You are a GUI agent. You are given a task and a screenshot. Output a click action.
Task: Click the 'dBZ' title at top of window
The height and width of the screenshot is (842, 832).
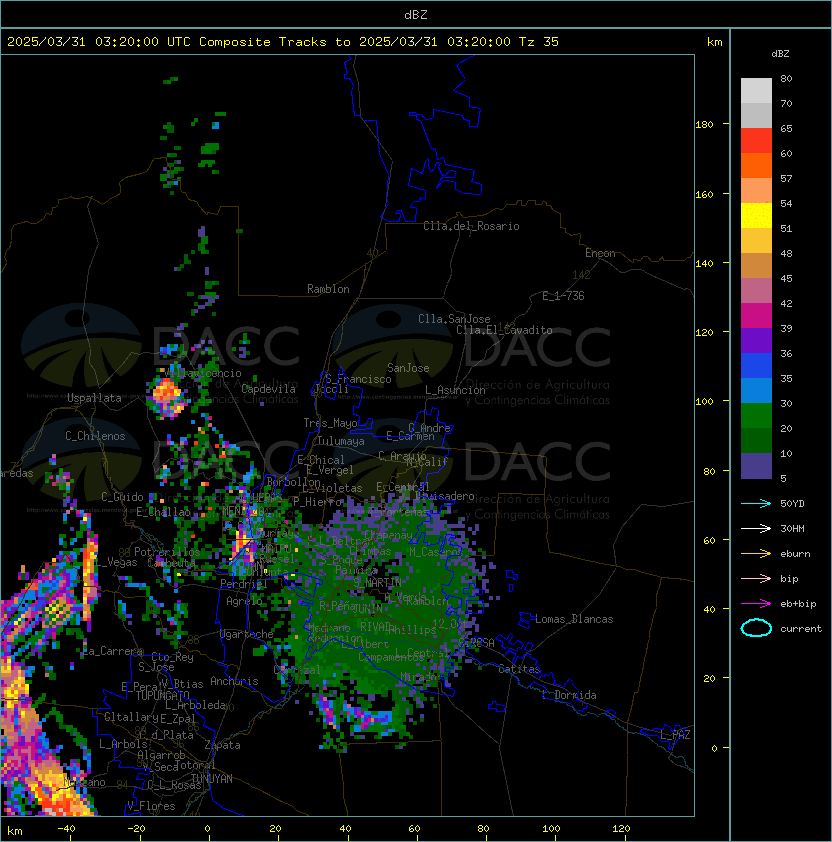pos(416,15)
